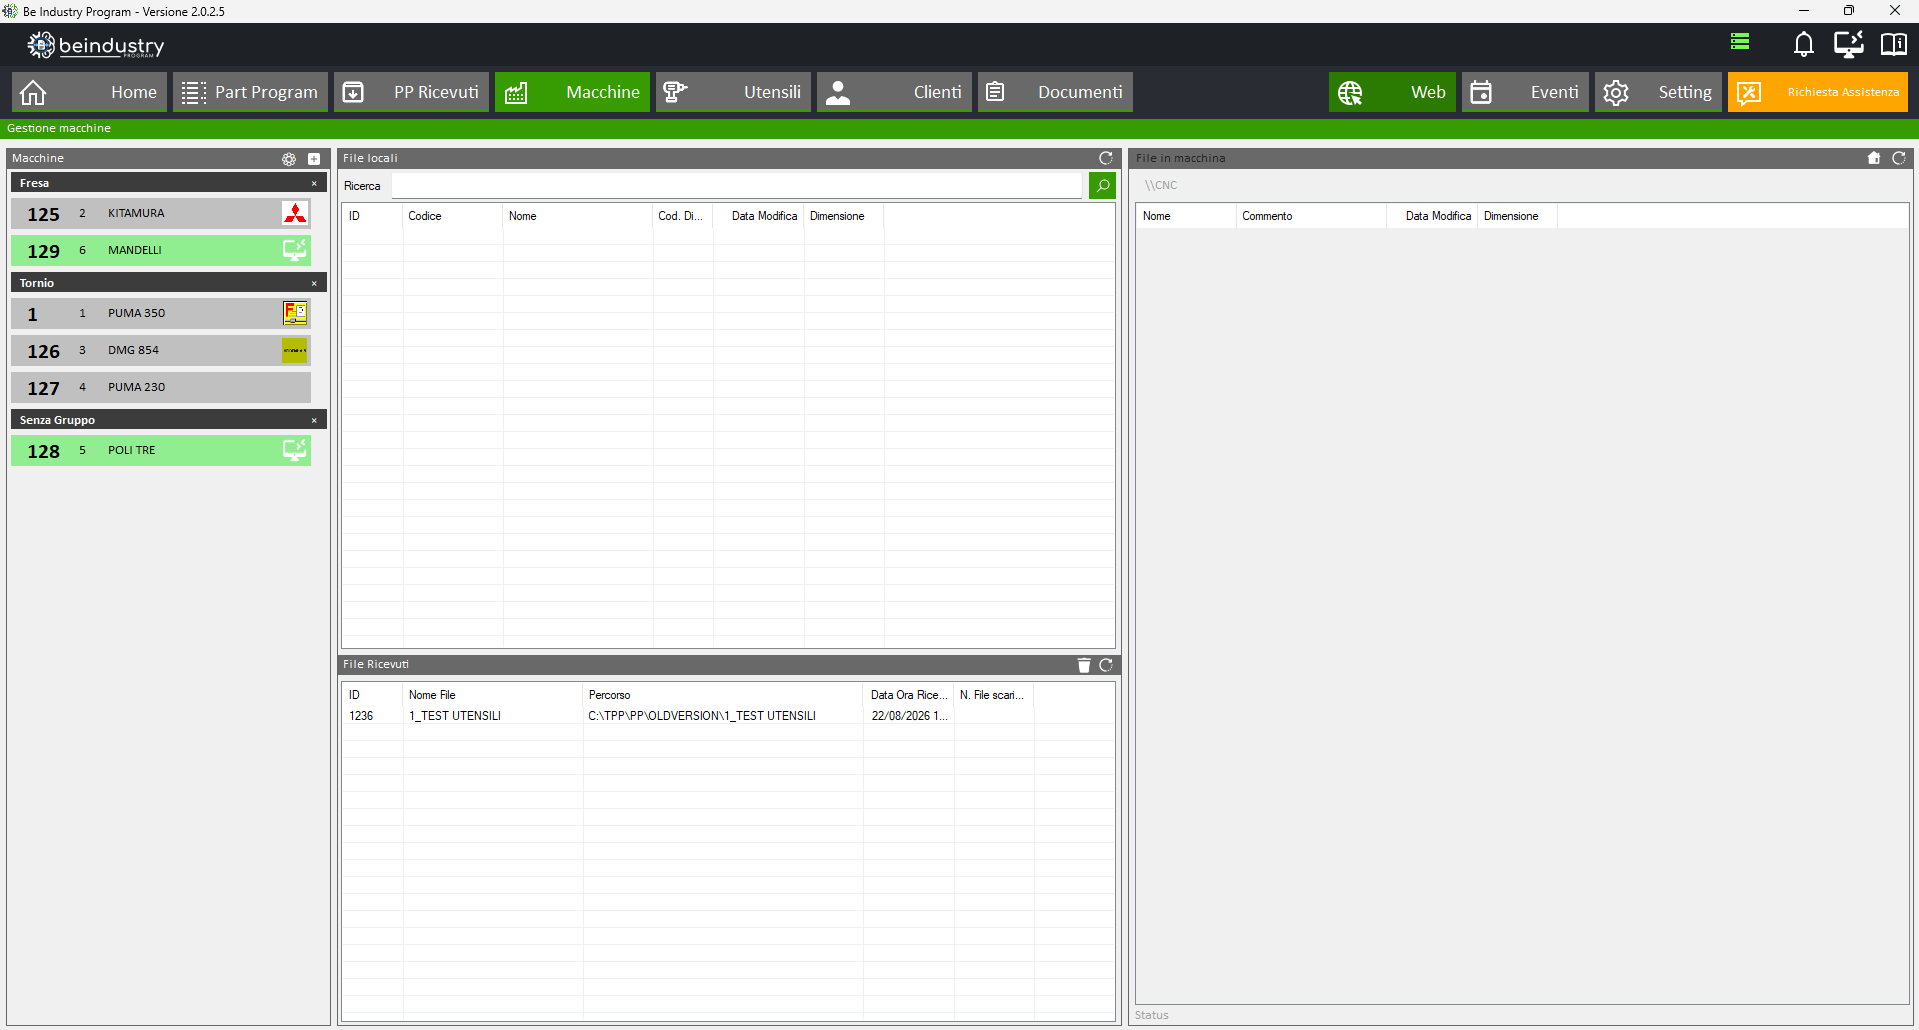Select the 1_TEST UTENSILI received file
1919x1030 pixels.
click(x=728, y=716)
